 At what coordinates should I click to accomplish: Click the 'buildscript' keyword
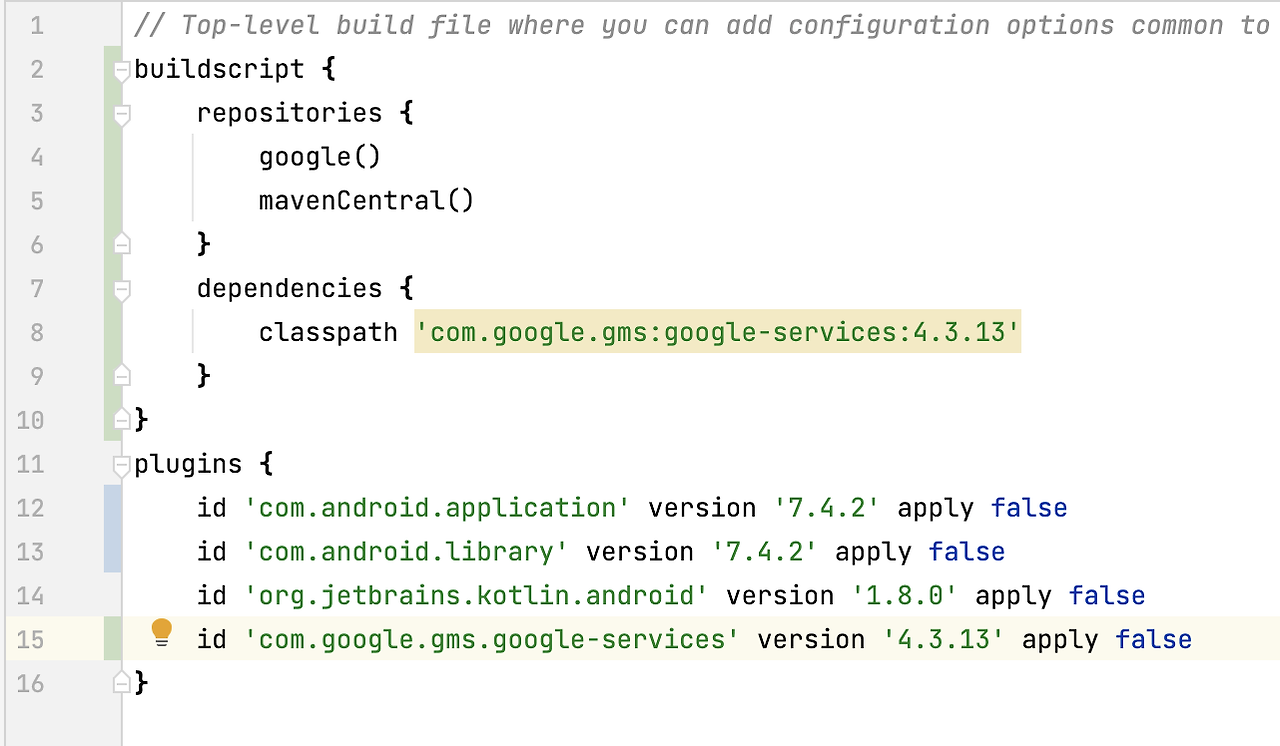click(x=219, y=69)
